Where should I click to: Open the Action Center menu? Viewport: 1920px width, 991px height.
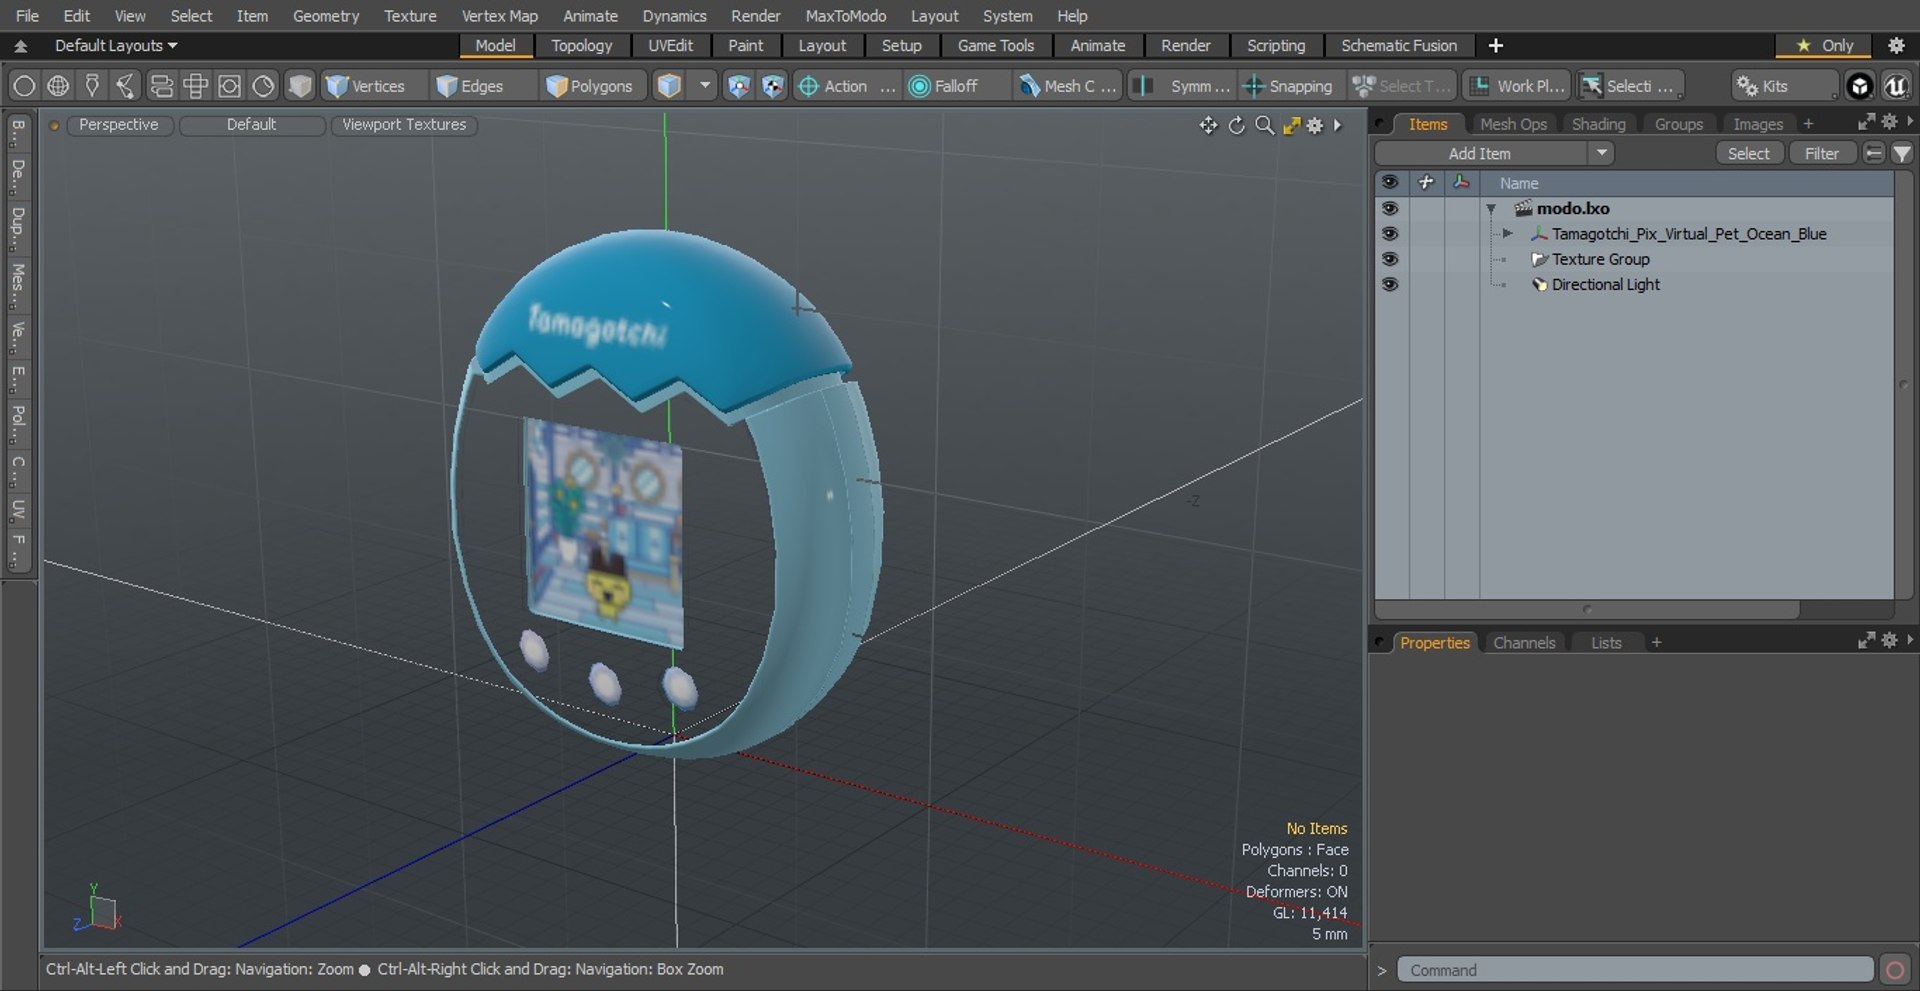click(x=846, y=86)
